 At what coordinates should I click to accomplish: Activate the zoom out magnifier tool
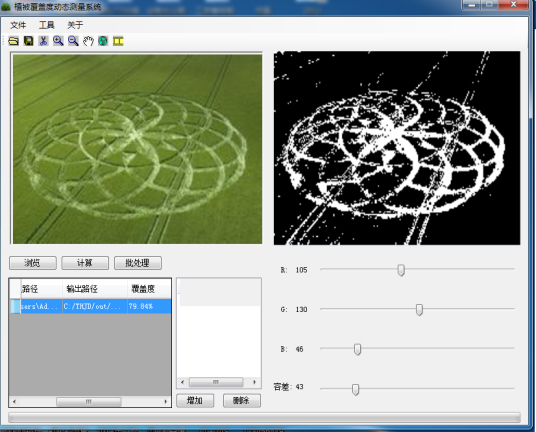click(x=73, y=41)
